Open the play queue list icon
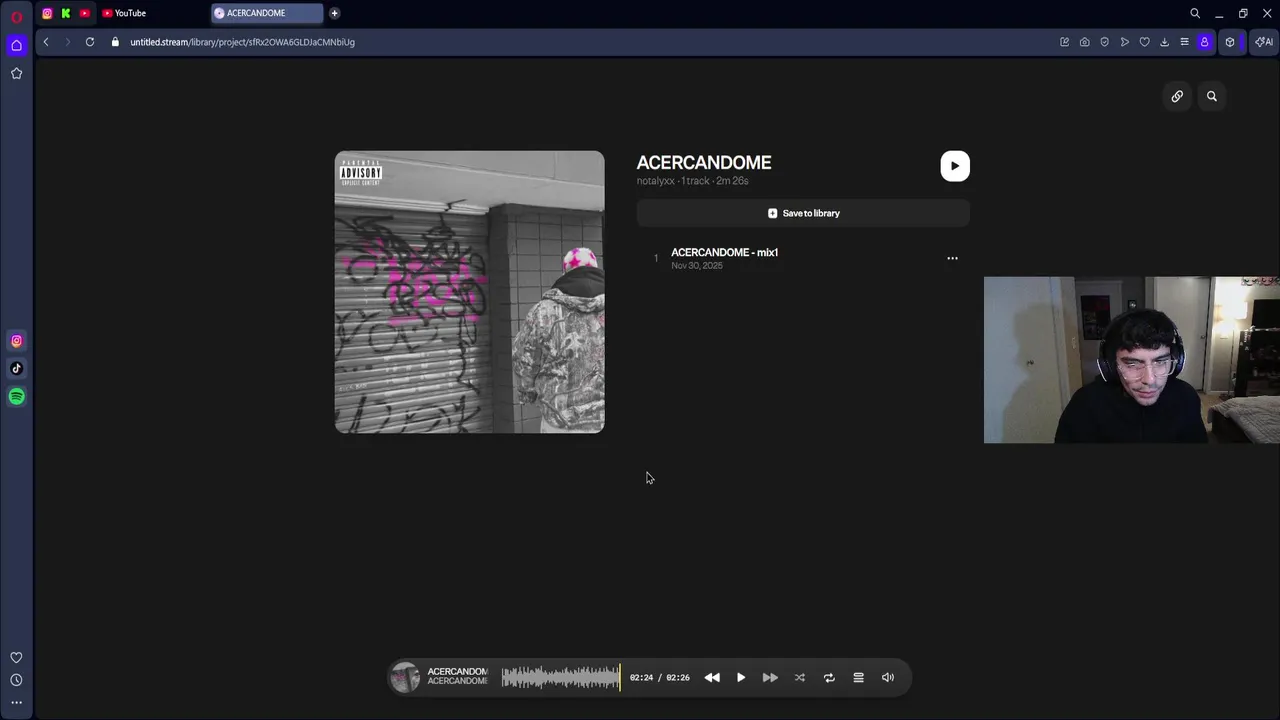 pos(858,678)
